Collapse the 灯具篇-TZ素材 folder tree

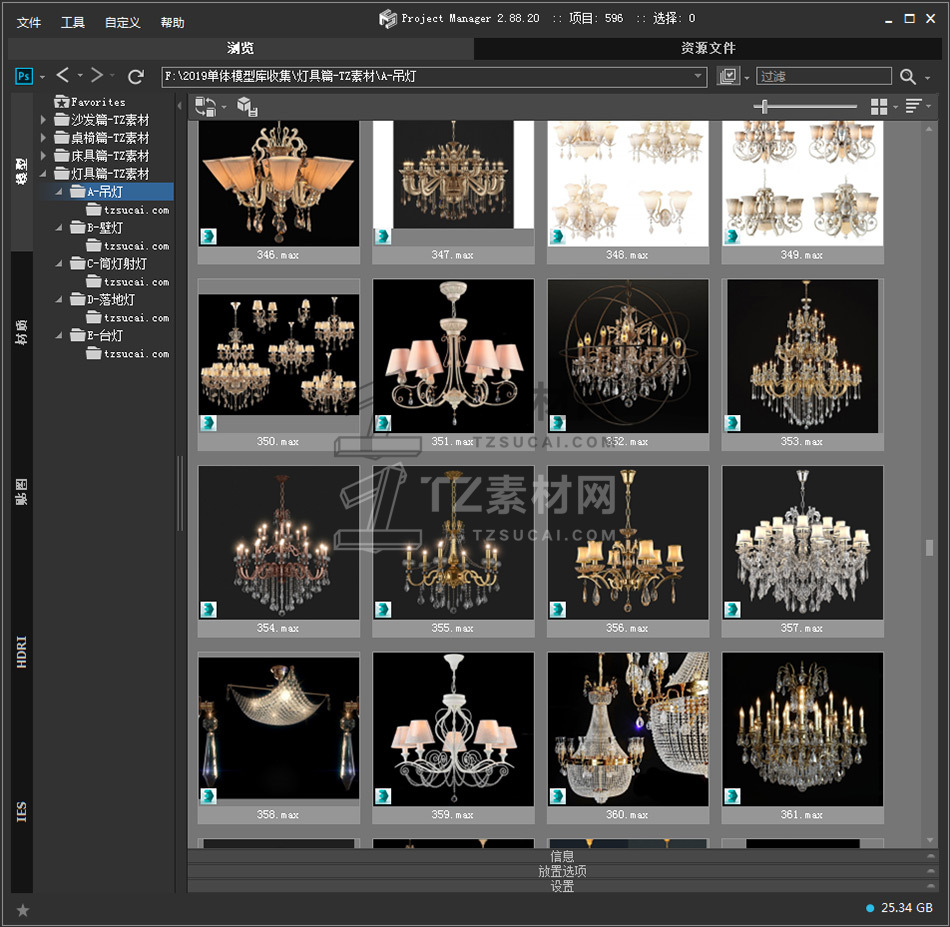tap(43, 174)
